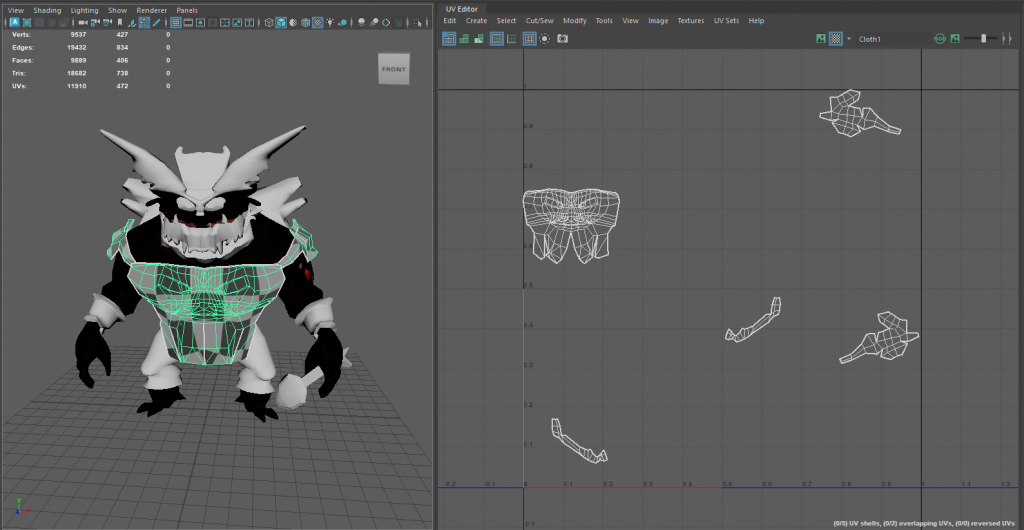Viewport: 1024px width, 530px height.
Task: Click the top-right UV shell
Action: point(859,114)
